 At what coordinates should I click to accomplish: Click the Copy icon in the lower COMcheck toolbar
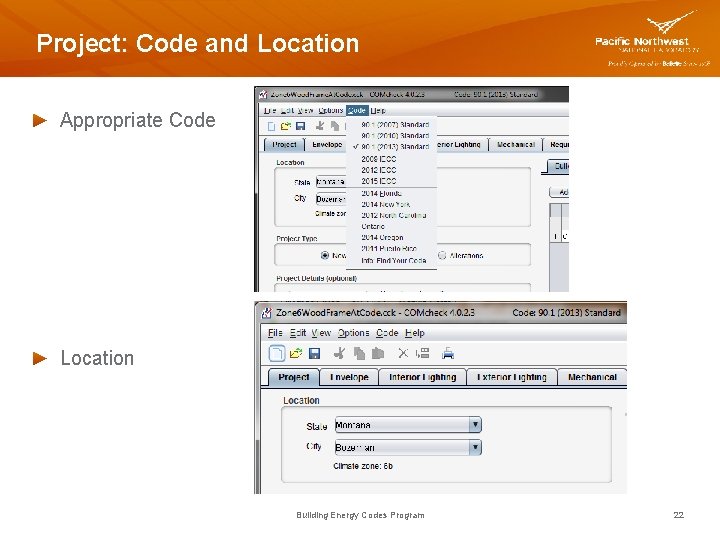coord(360,353)
